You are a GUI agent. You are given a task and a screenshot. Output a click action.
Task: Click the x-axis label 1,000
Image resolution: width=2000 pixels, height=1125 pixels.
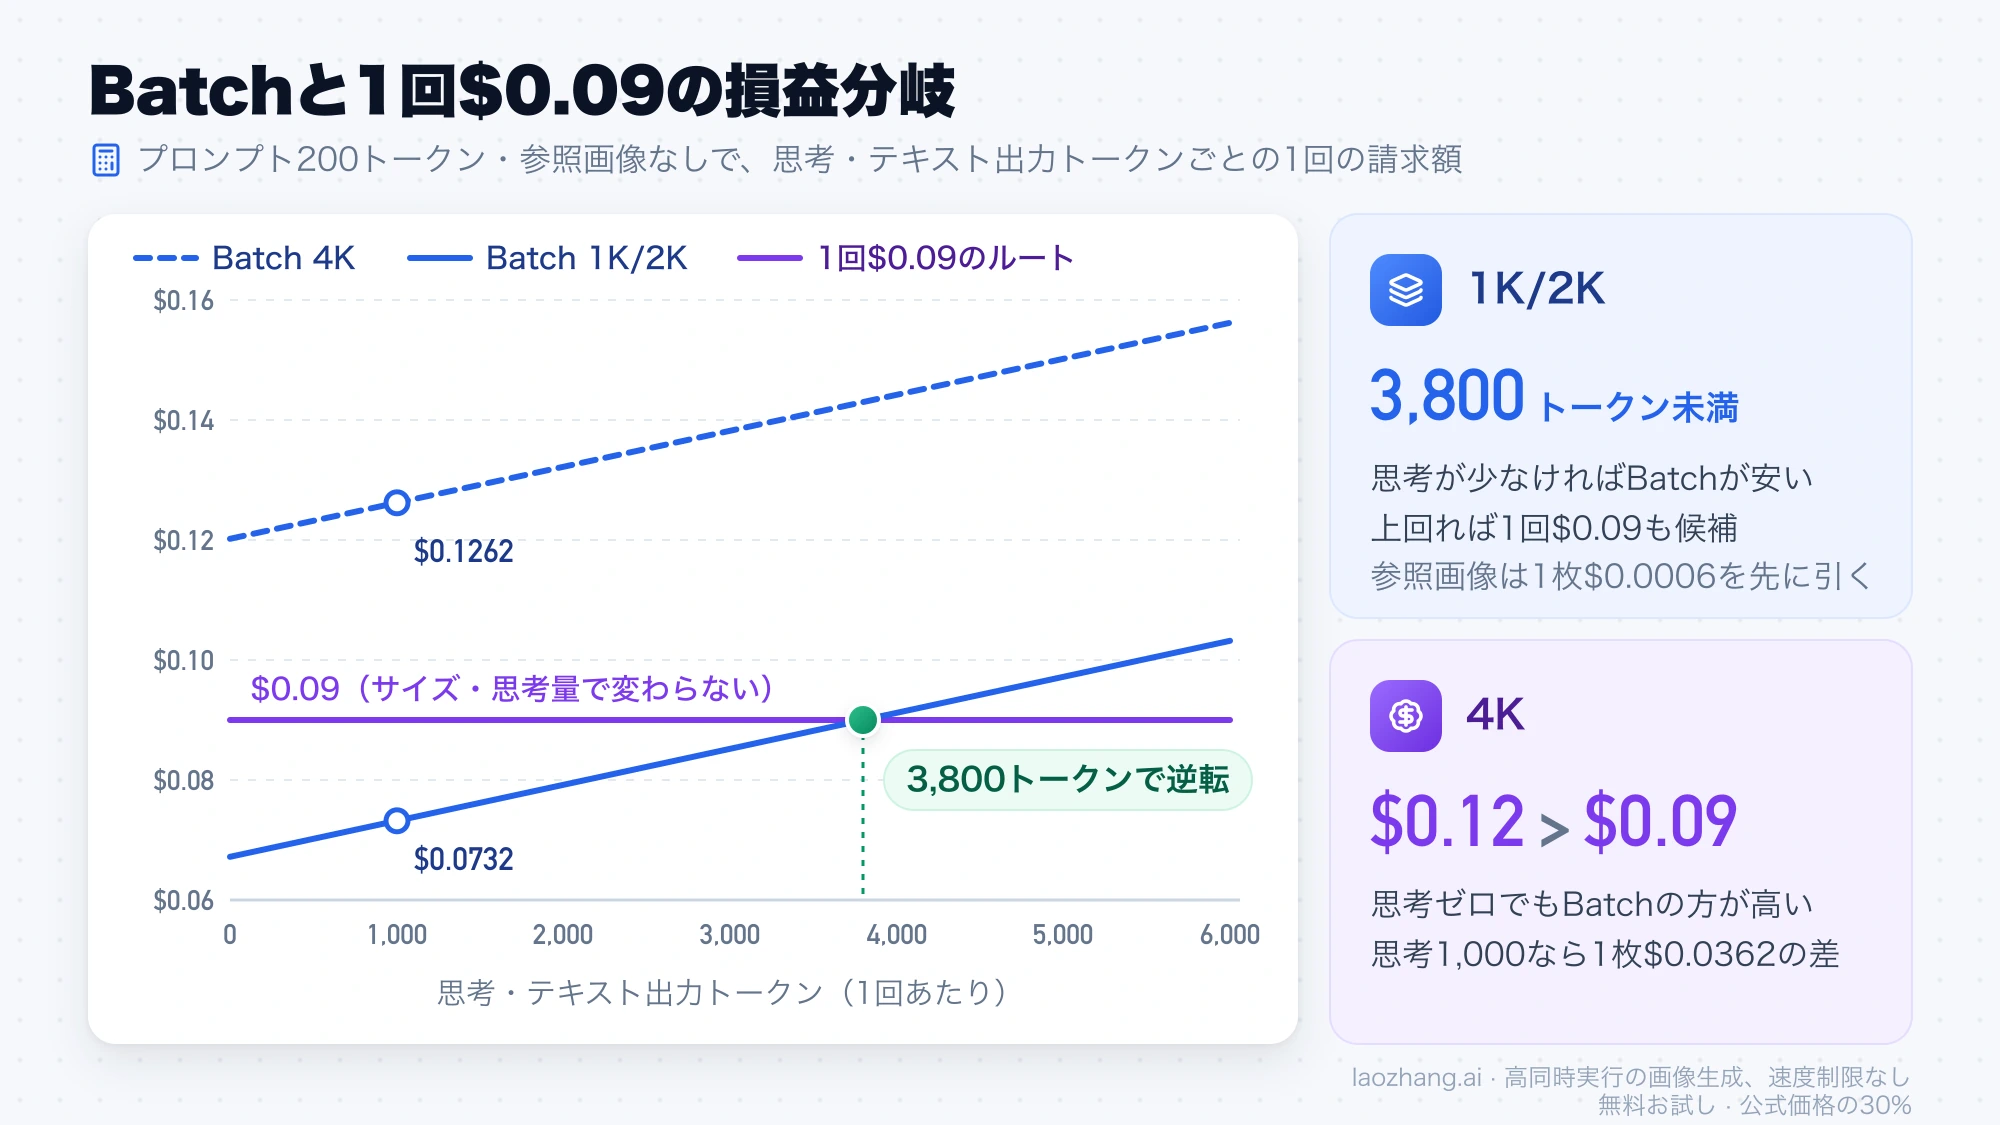397,935
